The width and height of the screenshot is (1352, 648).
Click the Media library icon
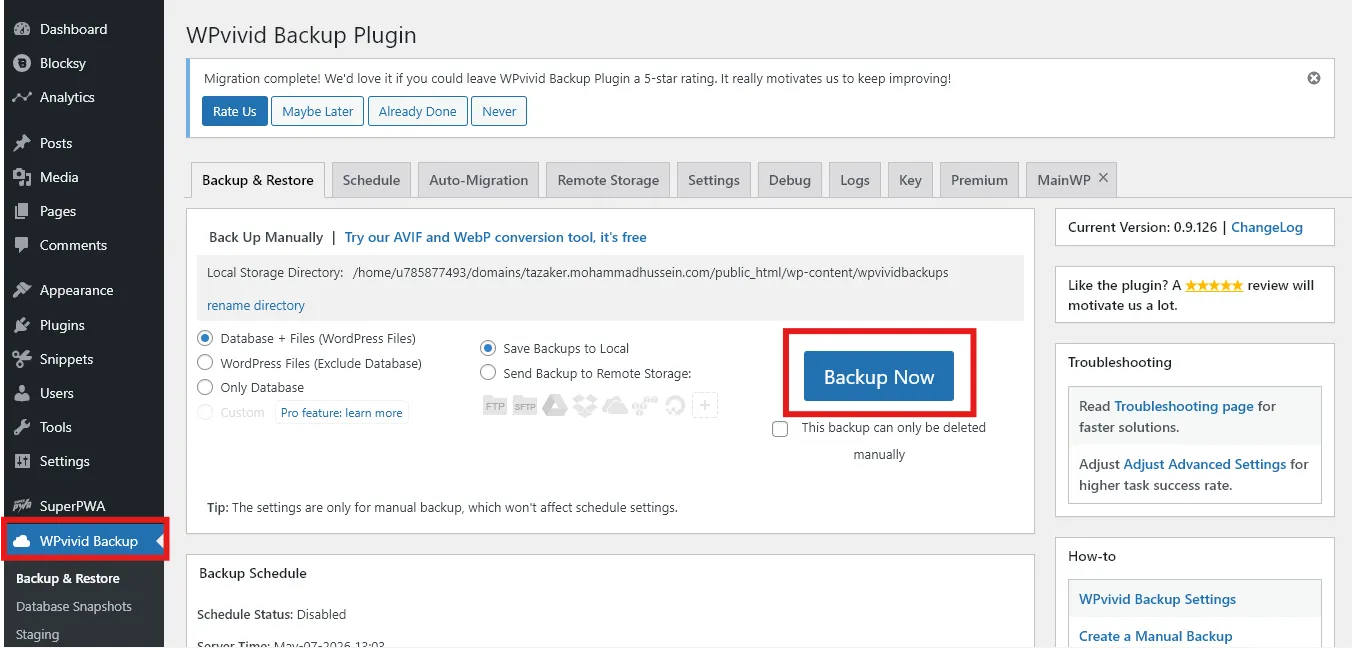[x=22, y=177]
